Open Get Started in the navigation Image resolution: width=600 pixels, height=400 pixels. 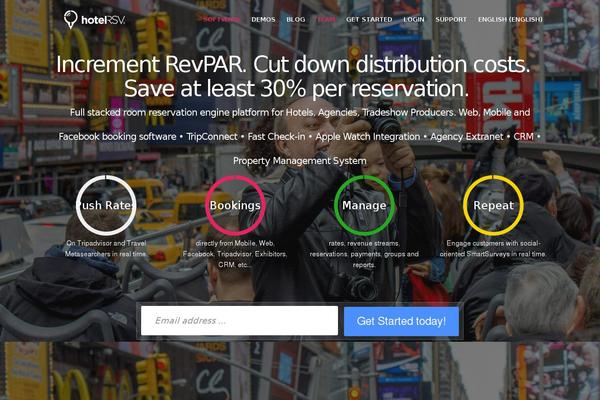point(369,20)
